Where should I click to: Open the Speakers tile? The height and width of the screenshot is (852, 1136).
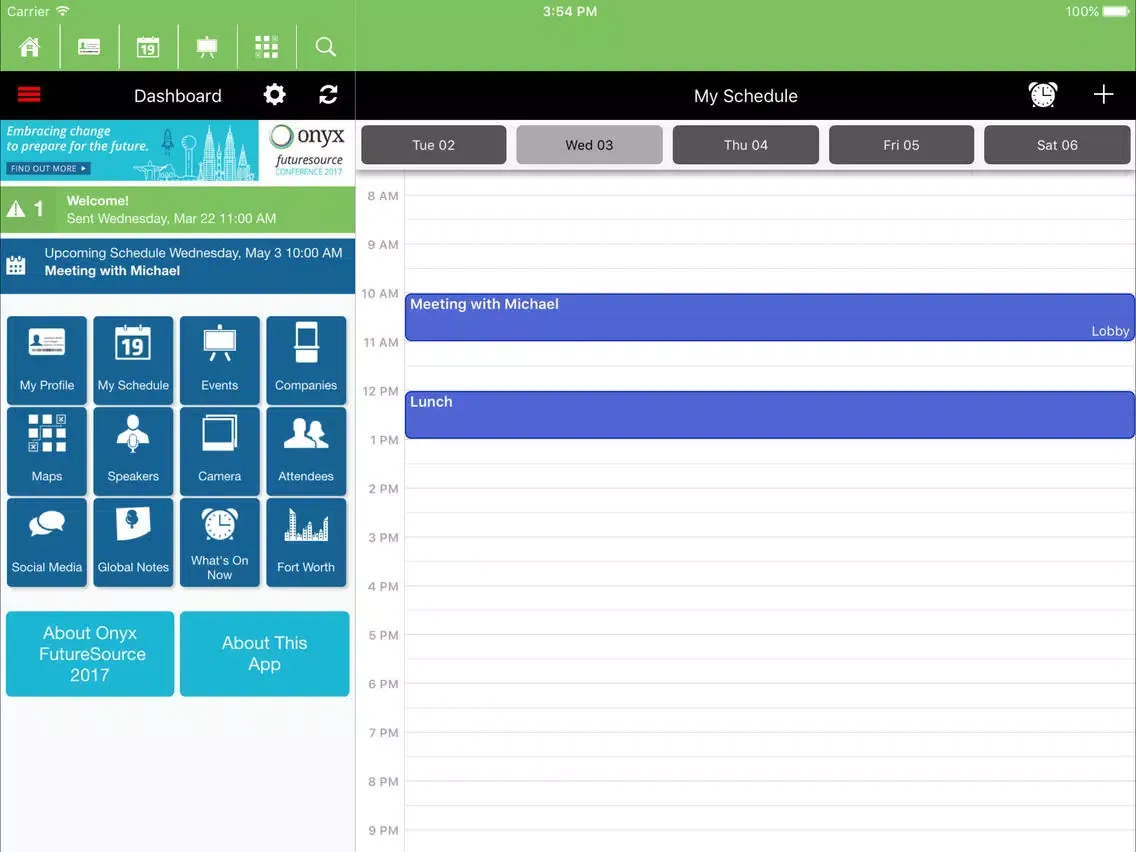[133, 451]
